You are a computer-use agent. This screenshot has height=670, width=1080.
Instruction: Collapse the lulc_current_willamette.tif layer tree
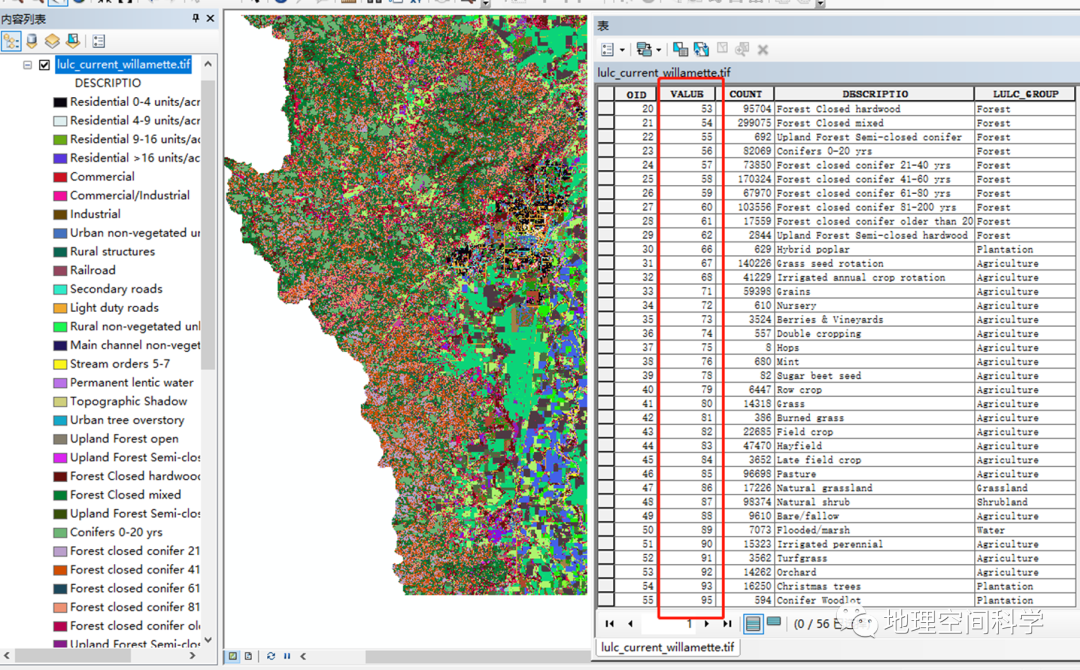28,65
